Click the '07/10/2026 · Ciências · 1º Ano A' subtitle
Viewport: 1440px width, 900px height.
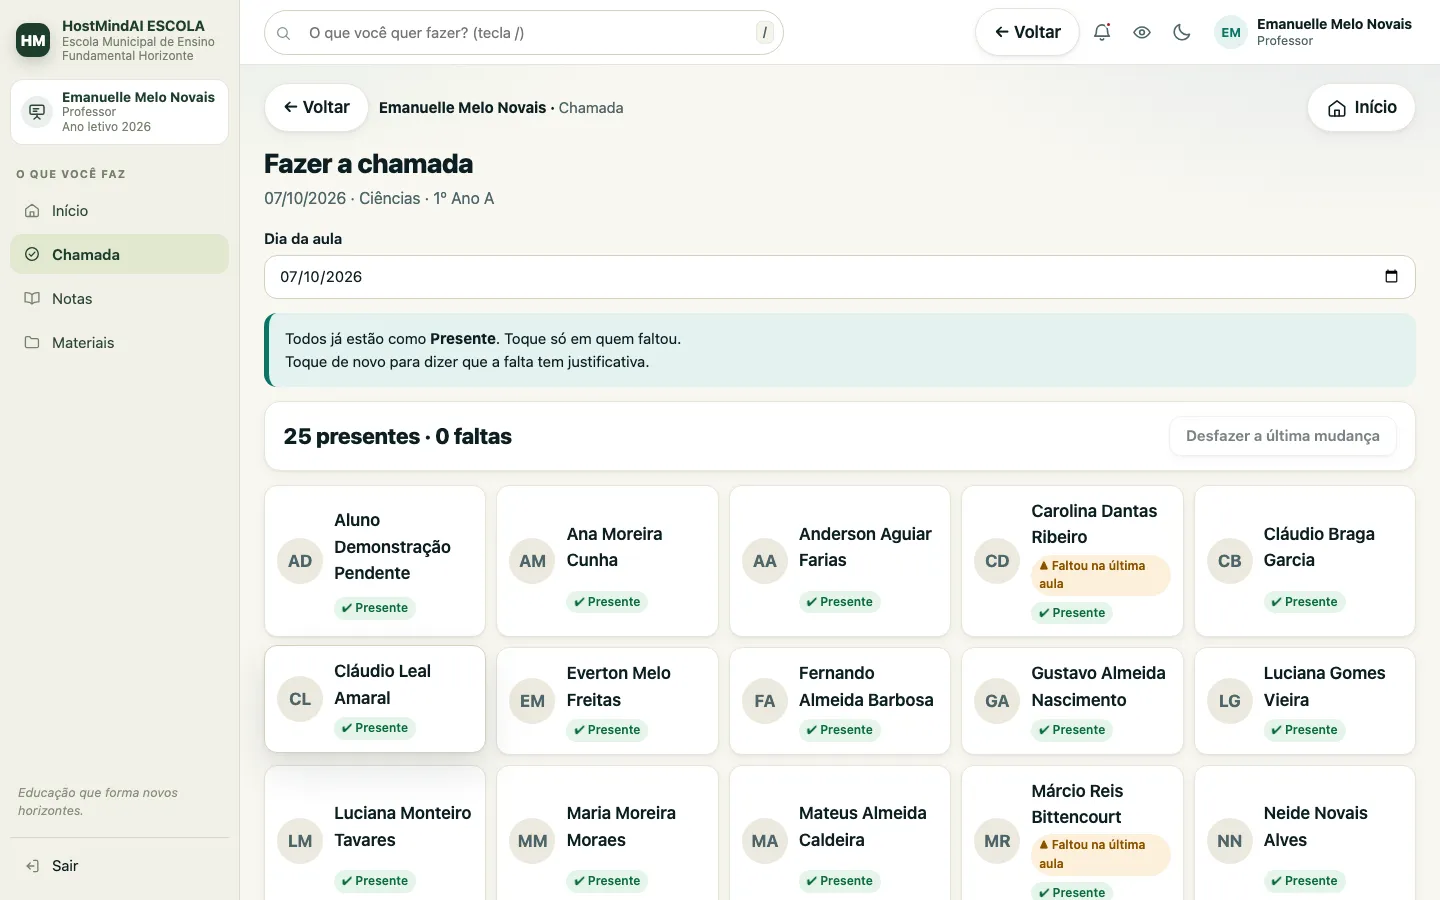[379, 198]
